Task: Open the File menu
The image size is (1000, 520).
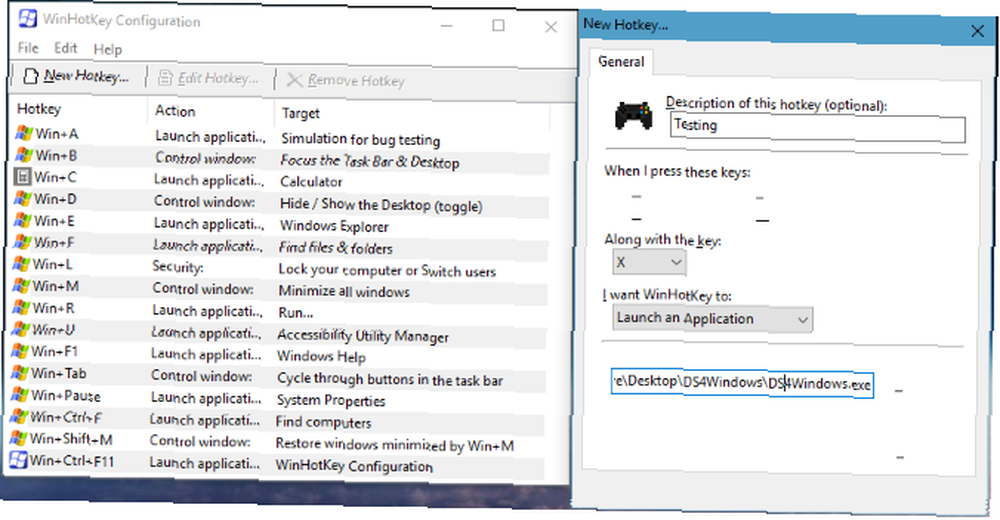Action: pos(28,48)
